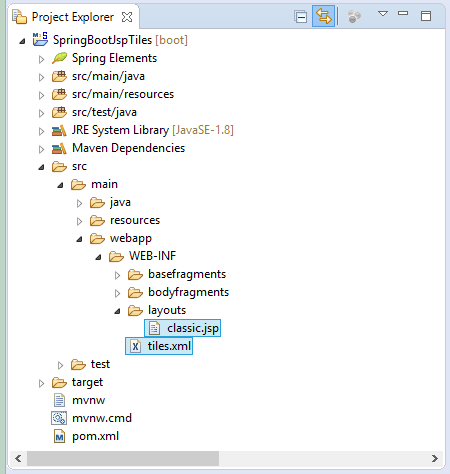The width and height of the screenshot is (450, 474).
Task: Collapse the SpringBootJspTiles project node
Action: click(x=23, y=41)
